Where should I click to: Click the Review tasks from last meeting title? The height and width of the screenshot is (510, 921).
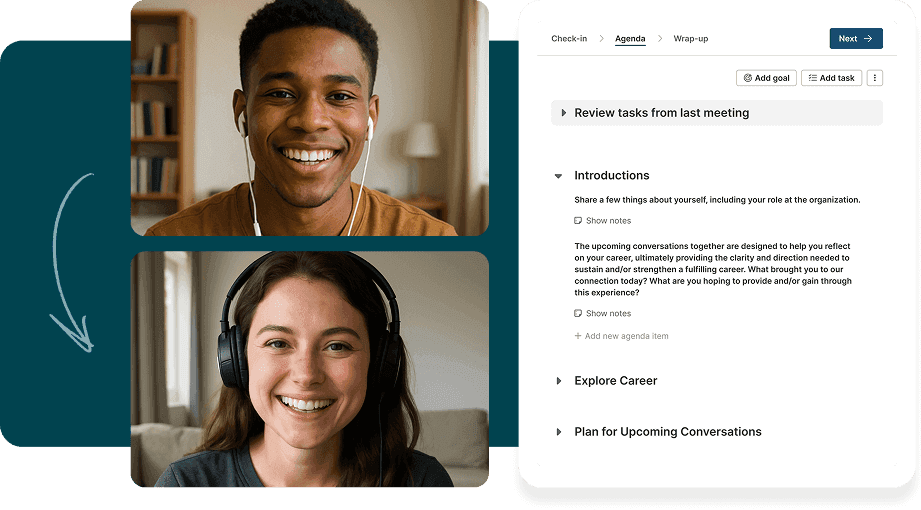[661, 112]
